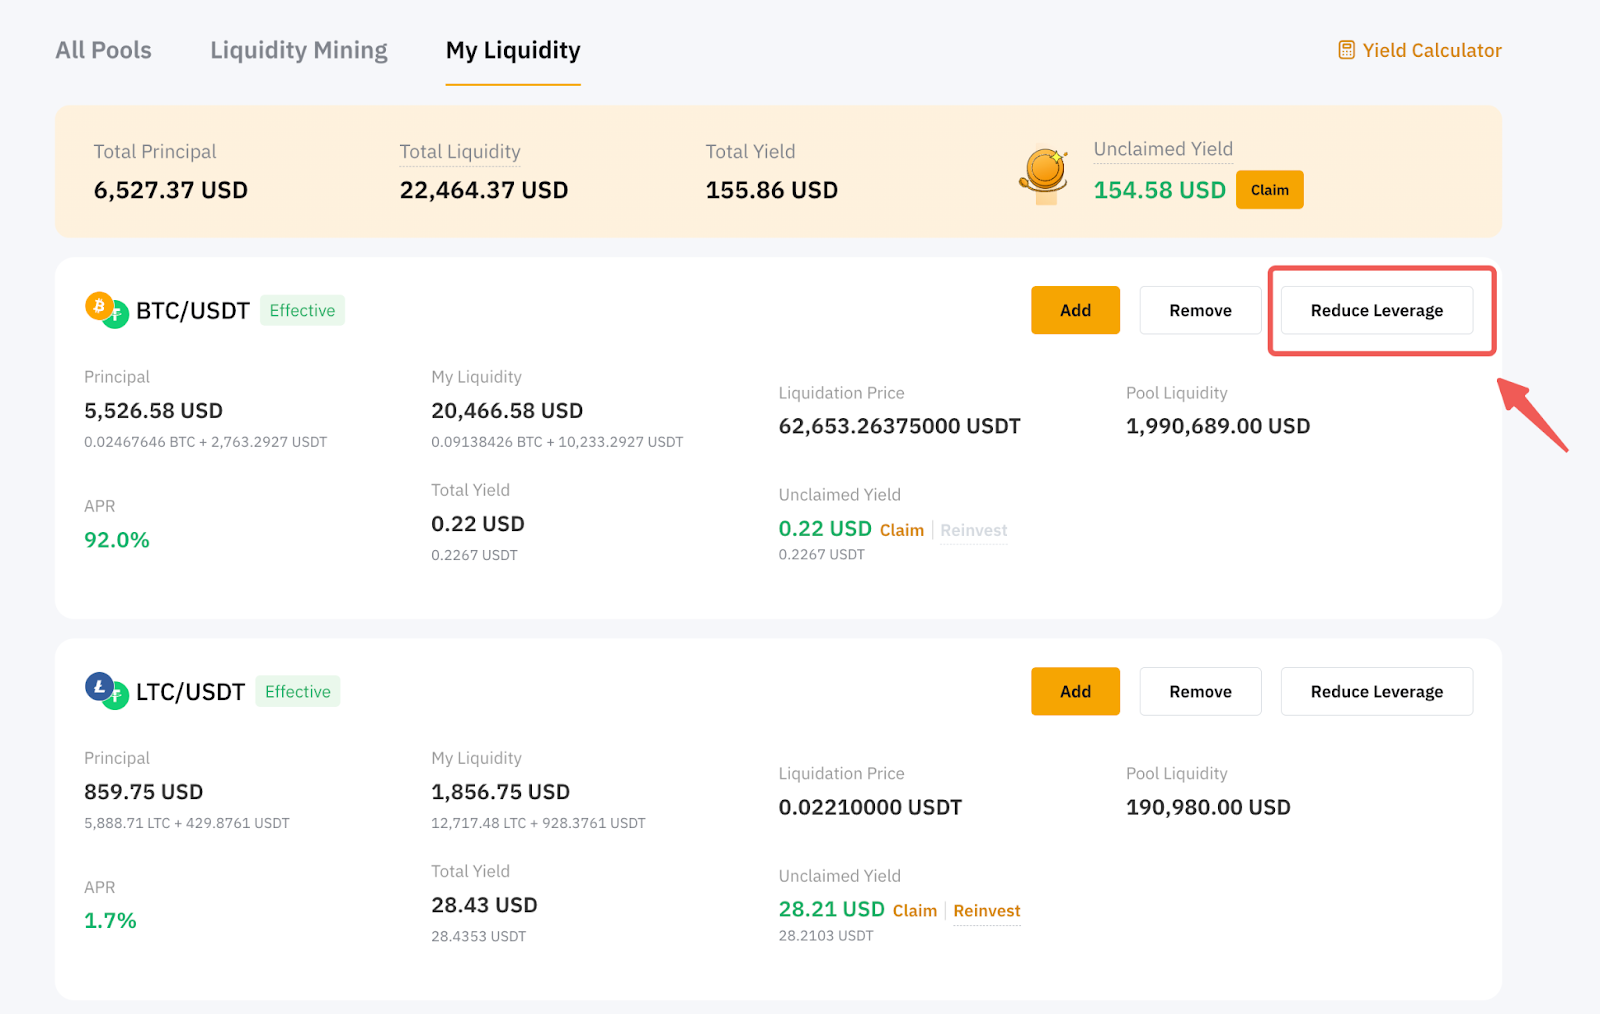Screen dimensions: 1600x1014
Task: Click the LTC/USDT pair coin icon
Action: [x=106, y=690]
